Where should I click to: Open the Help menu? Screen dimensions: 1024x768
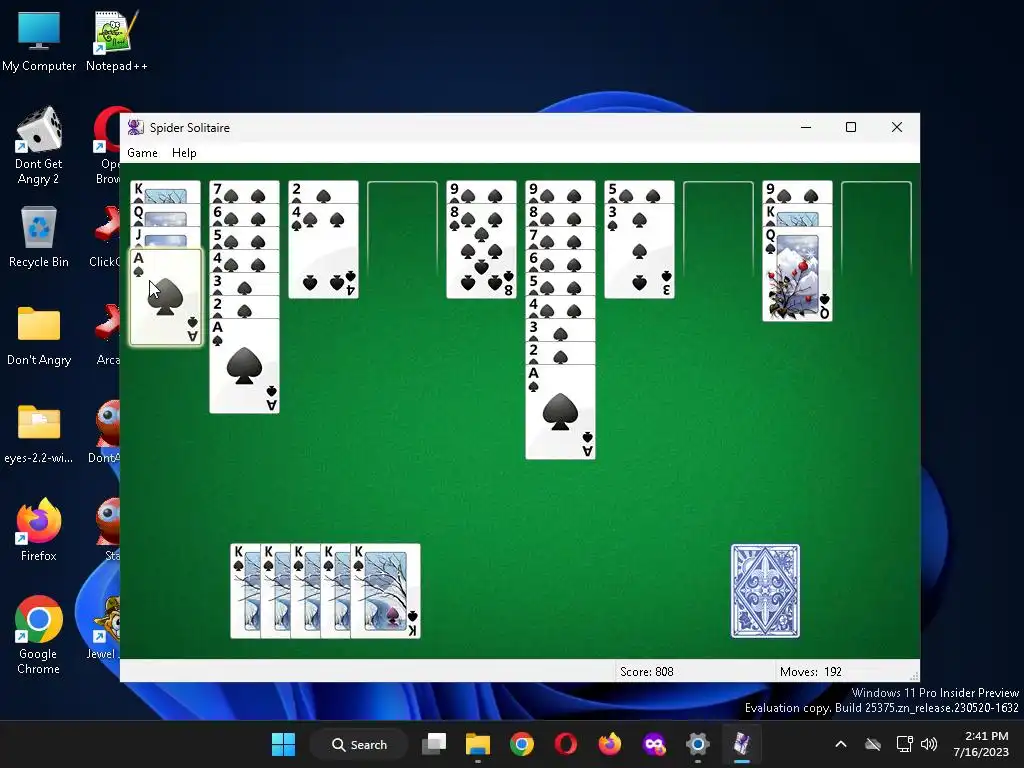pyautogui.click(x=184, y=153)
